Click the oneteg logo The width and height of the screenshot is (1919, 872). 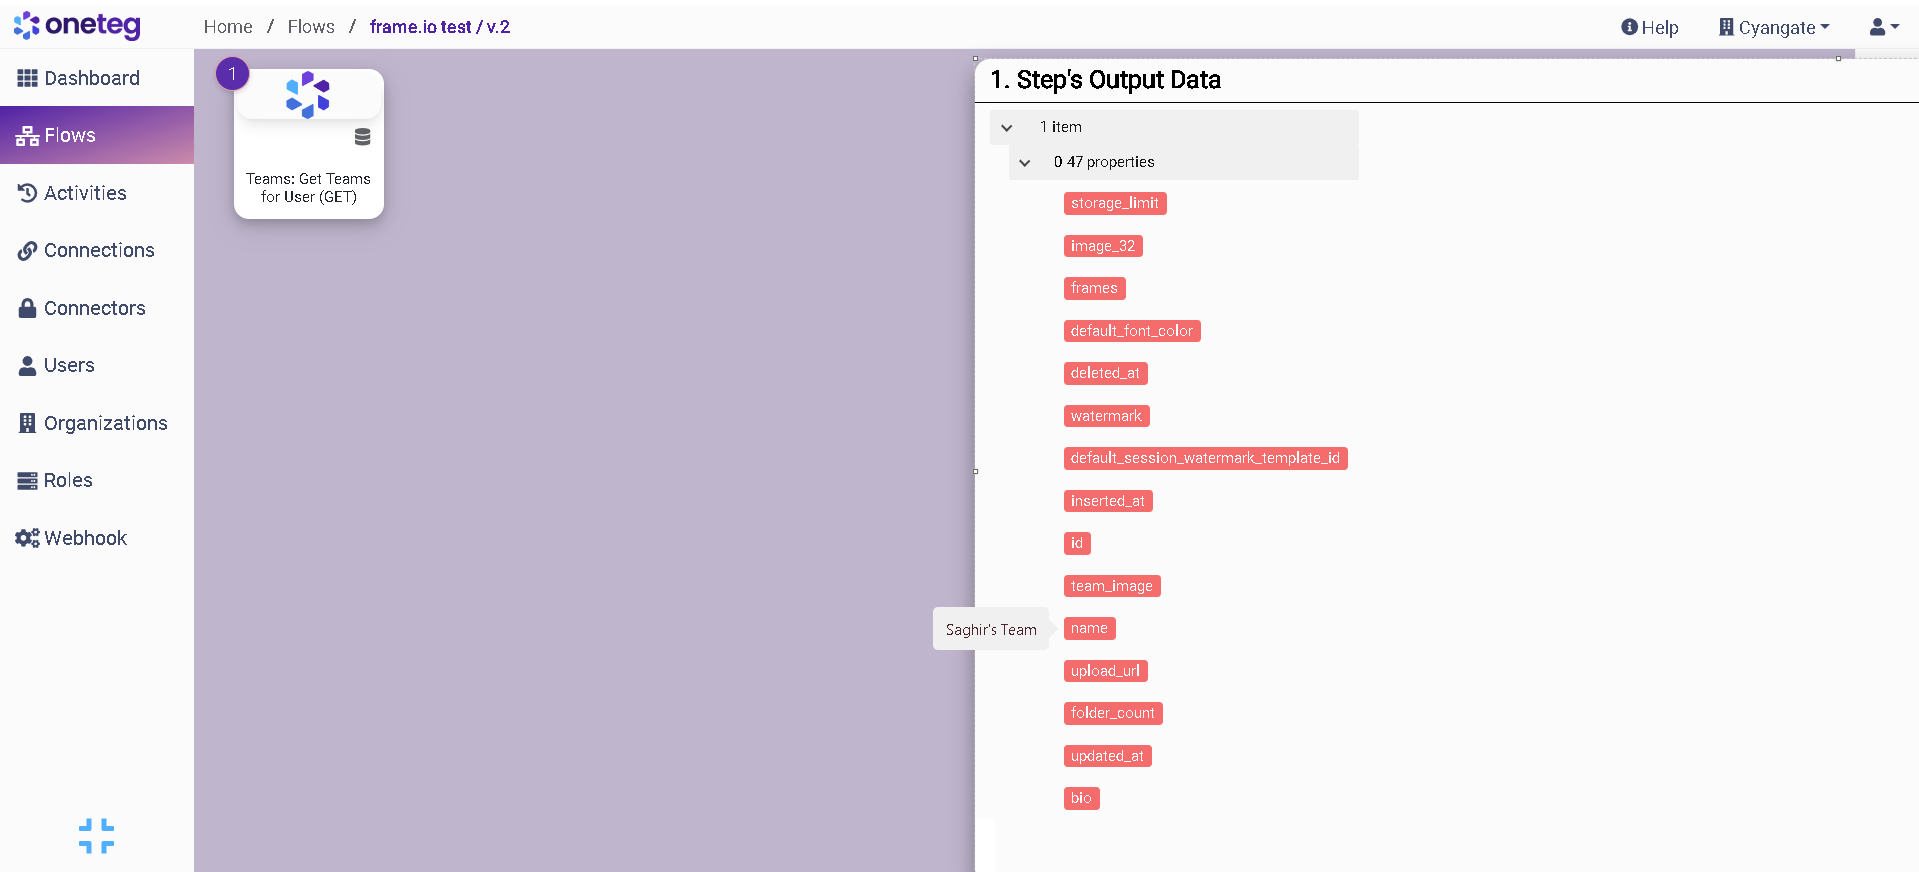tap(77, 26)
